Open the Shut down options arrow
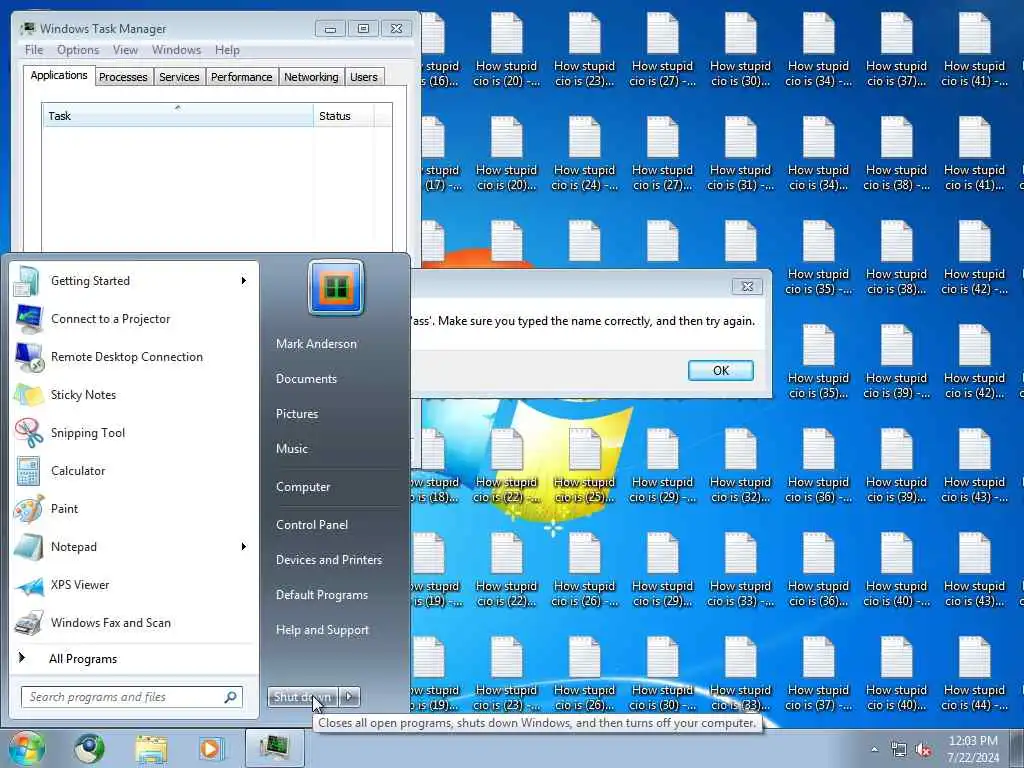The image size is (1024, 768). (349, 697)
